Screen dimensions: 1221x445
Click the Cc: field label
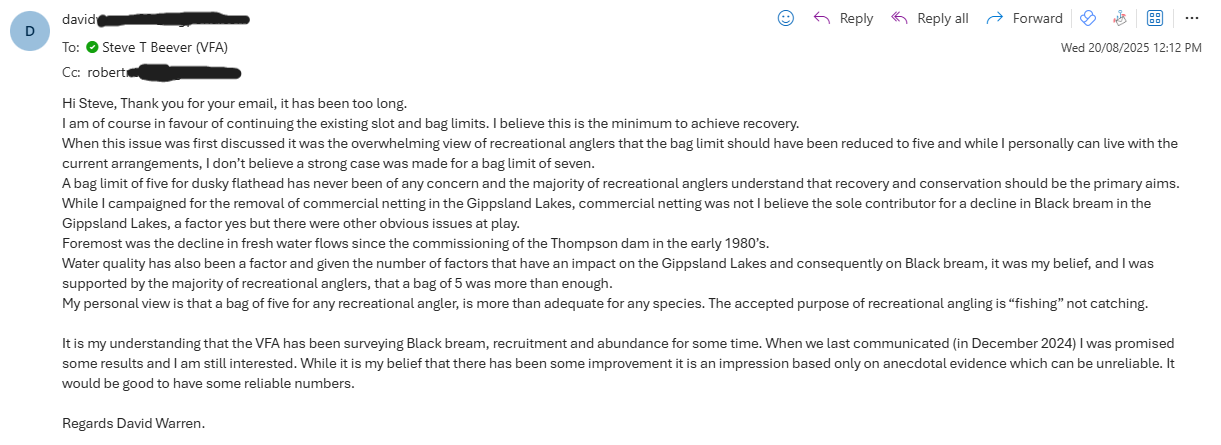click(71, 72)
